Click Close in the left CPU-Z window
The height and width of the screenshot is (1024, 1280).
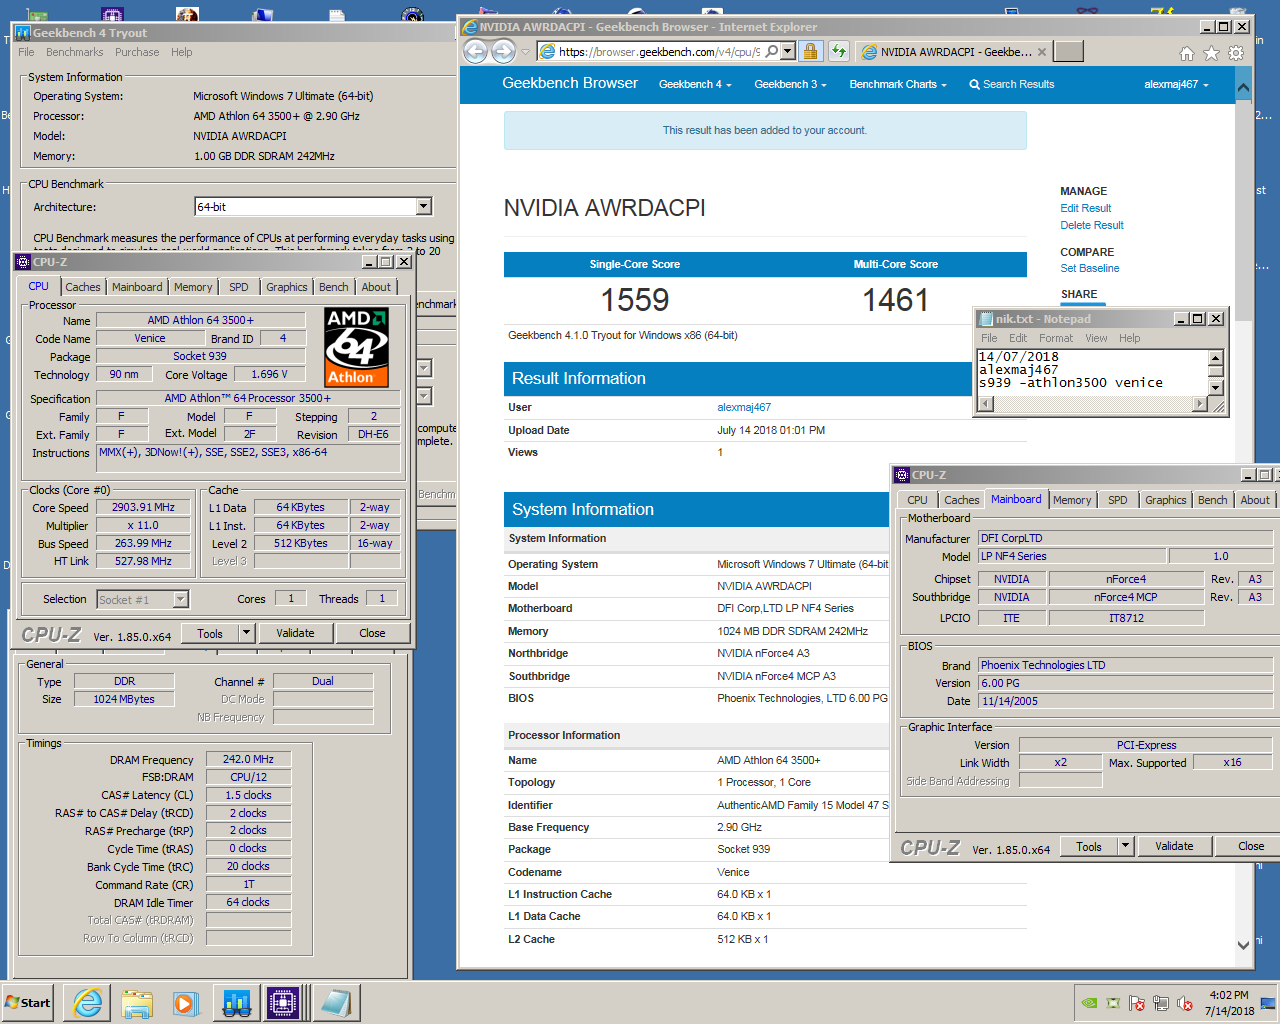pos(372,633)
